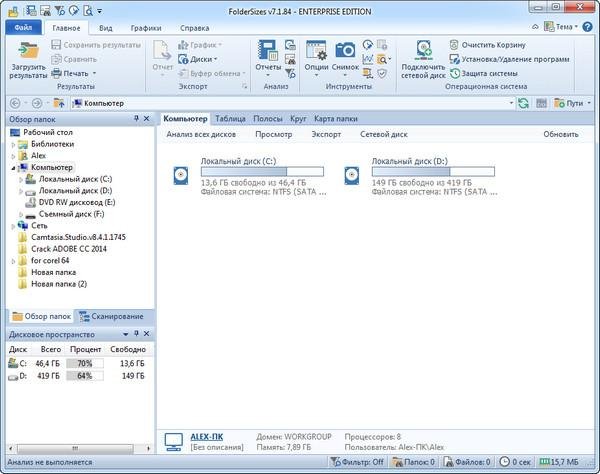Switch to the Вид ribbon tab

[x=106, y=28]
